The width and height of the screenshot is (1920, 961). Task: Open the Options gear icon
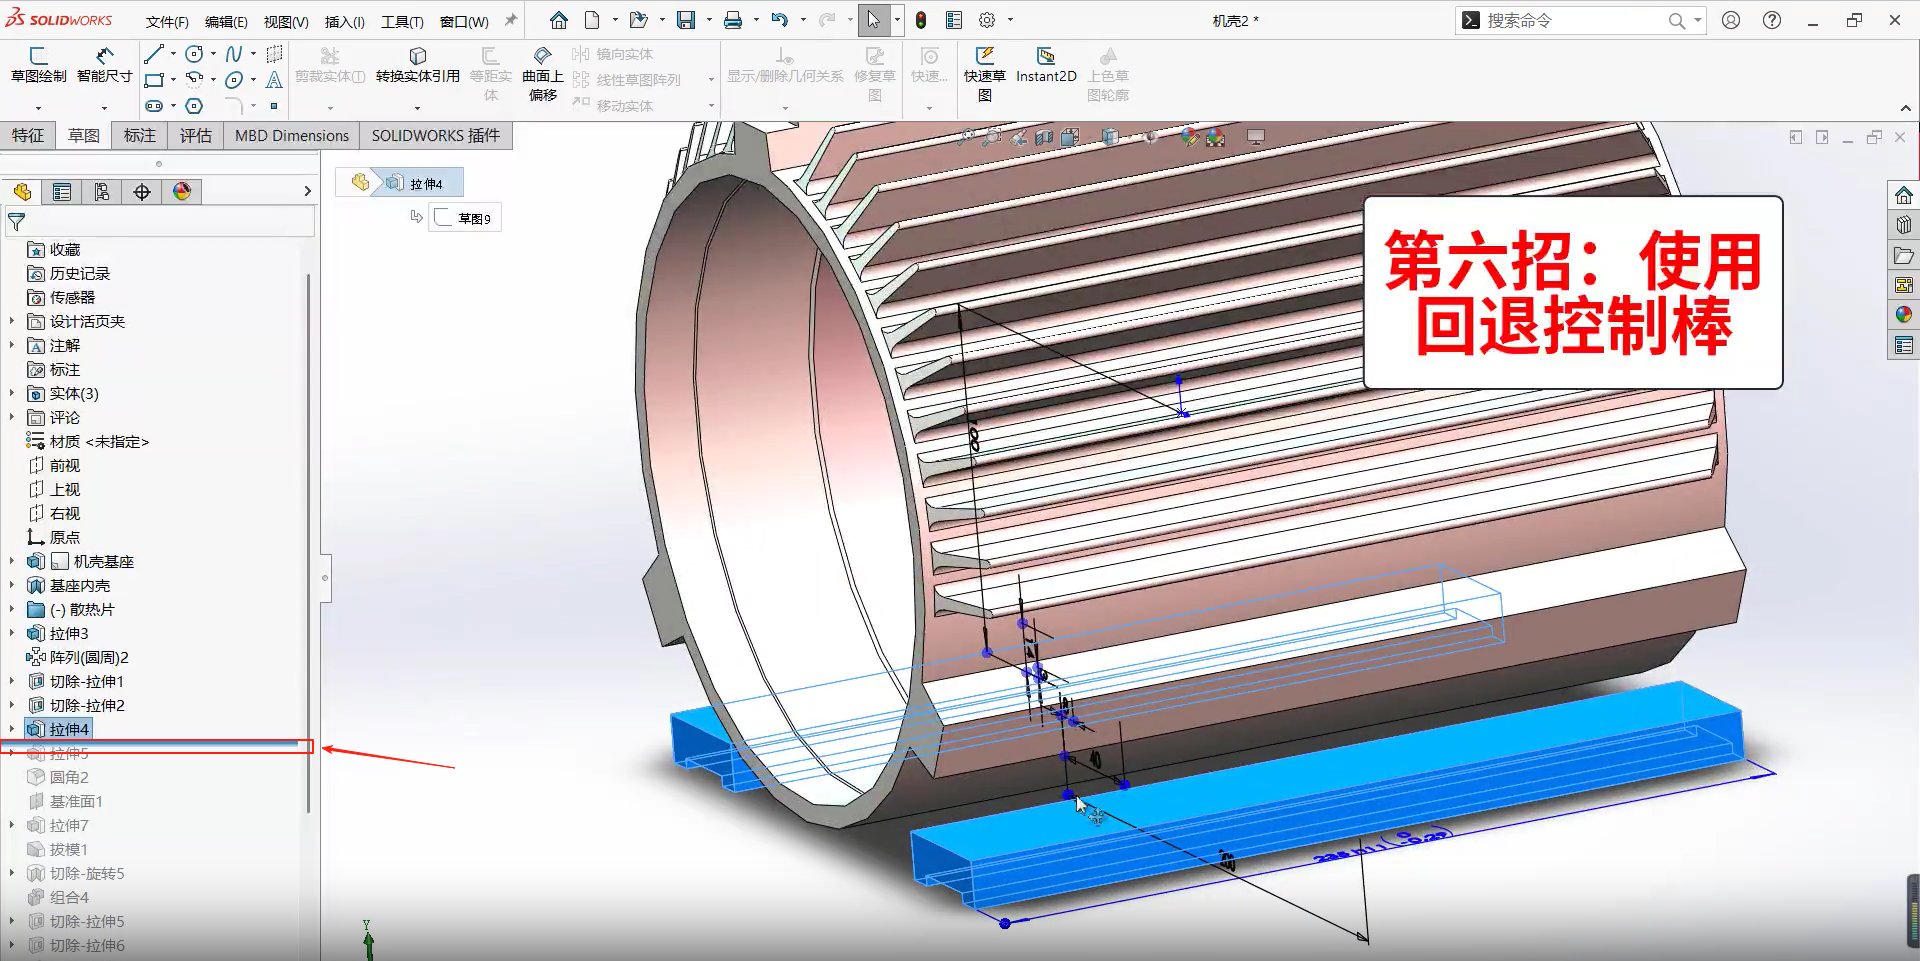point(987,20)
